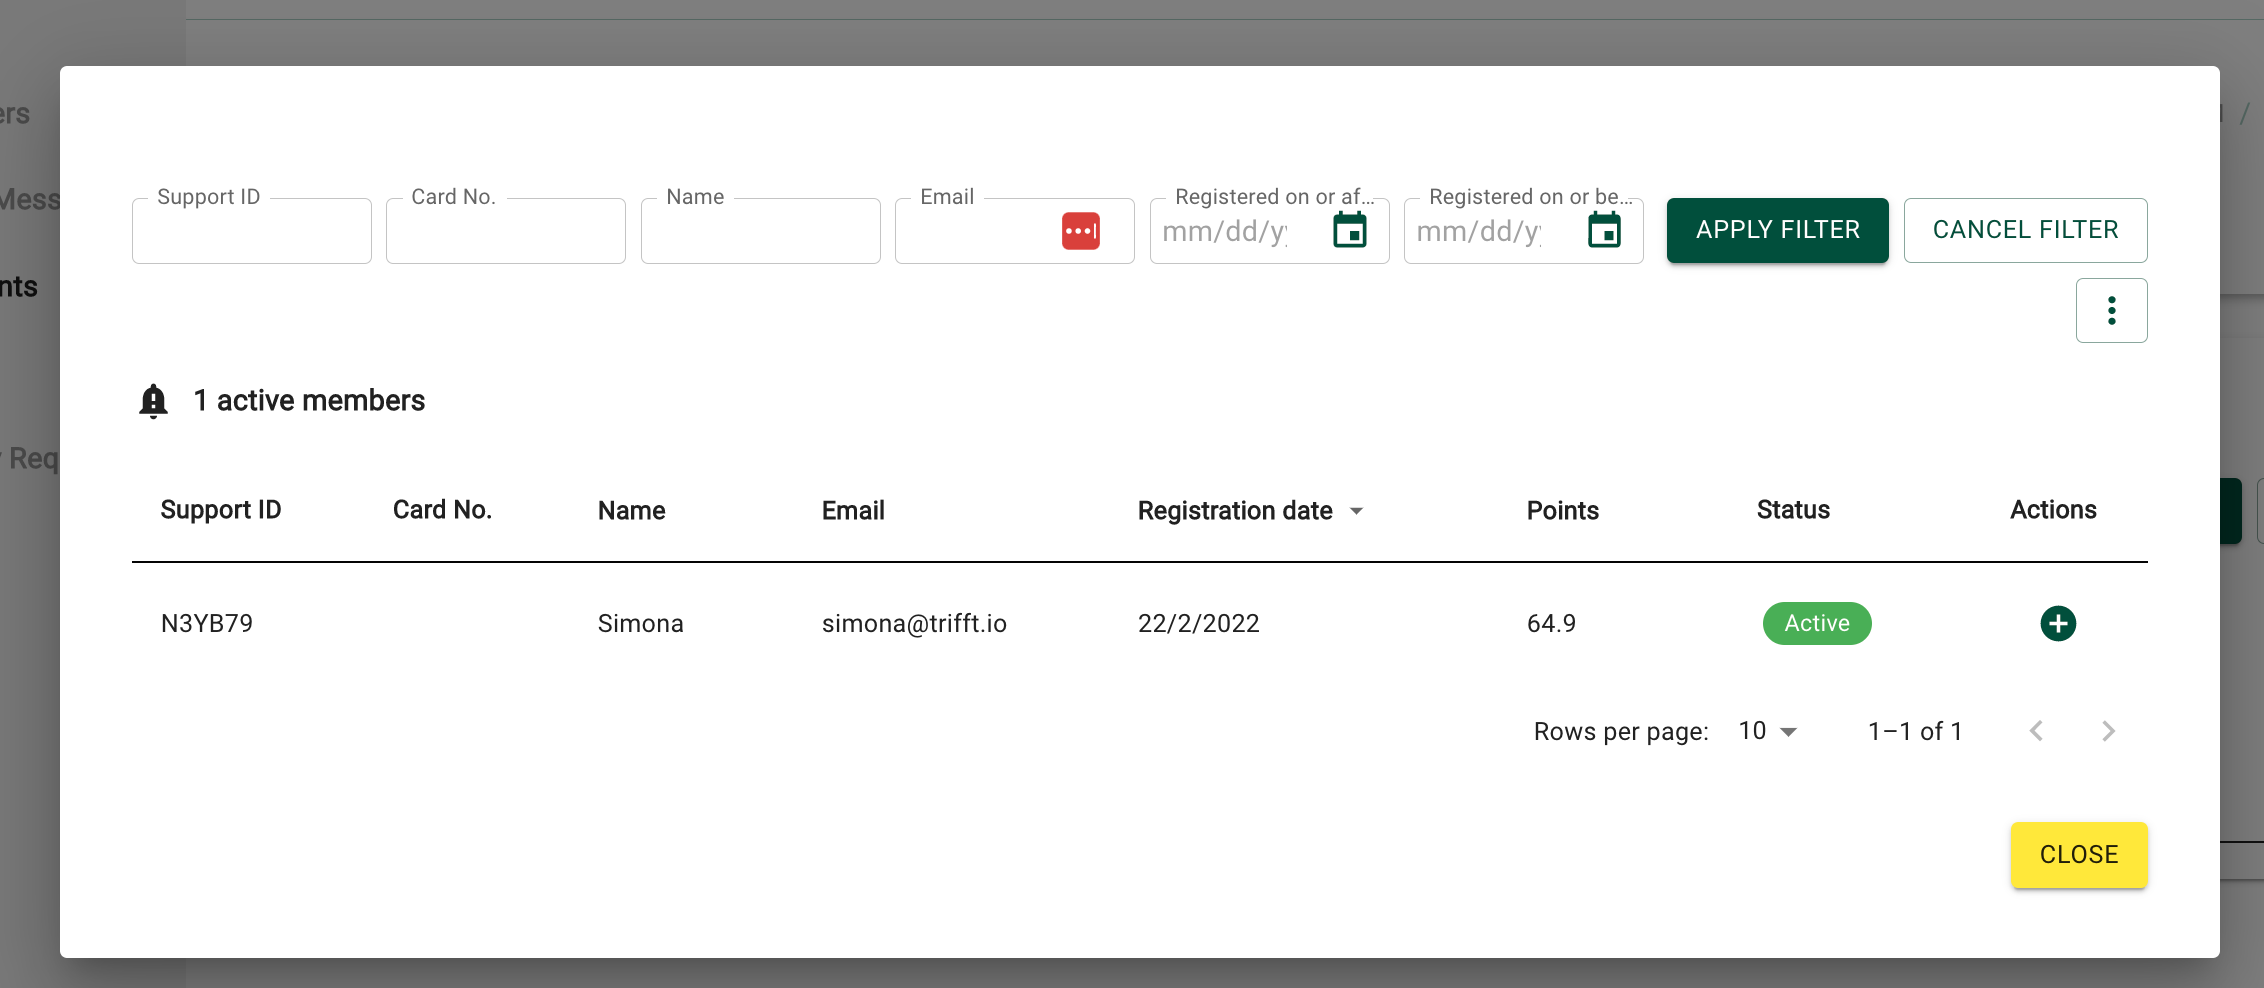
Task: Click the bell icon beside active members
Action: (153, 401)
